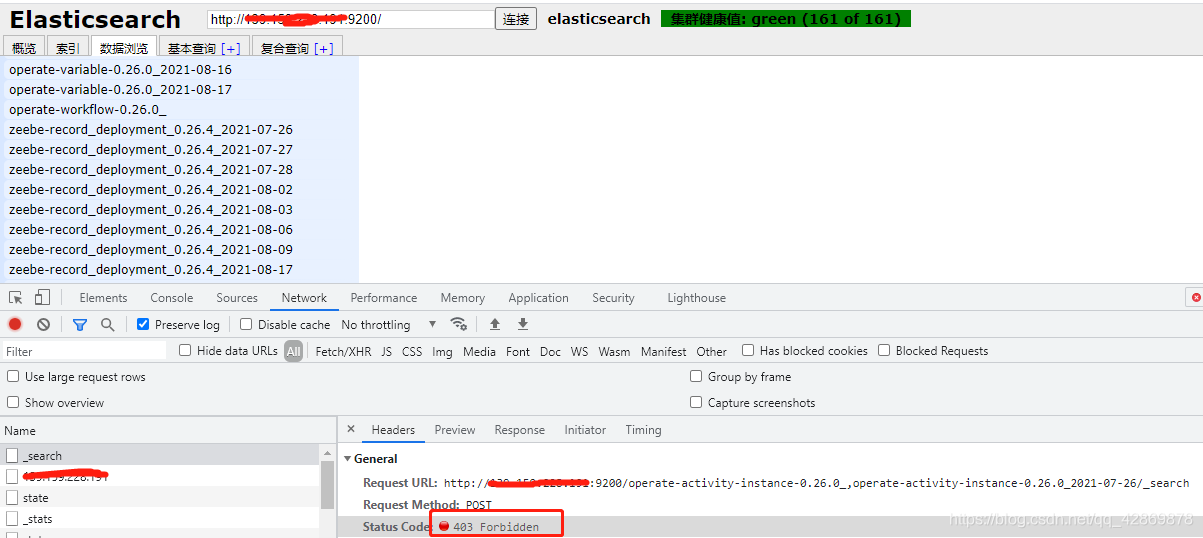Toggle the device toolbar icon

[42, 298]
